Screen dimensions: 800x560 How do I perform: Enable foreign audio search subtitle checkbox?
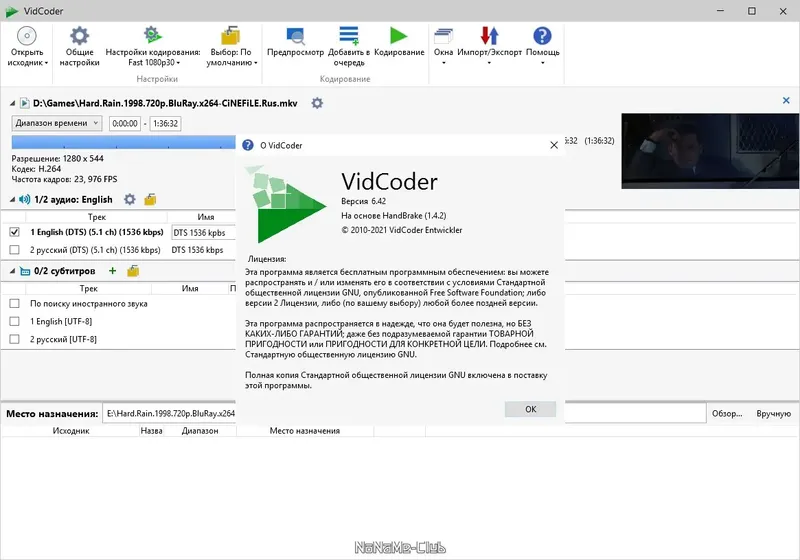14,303
